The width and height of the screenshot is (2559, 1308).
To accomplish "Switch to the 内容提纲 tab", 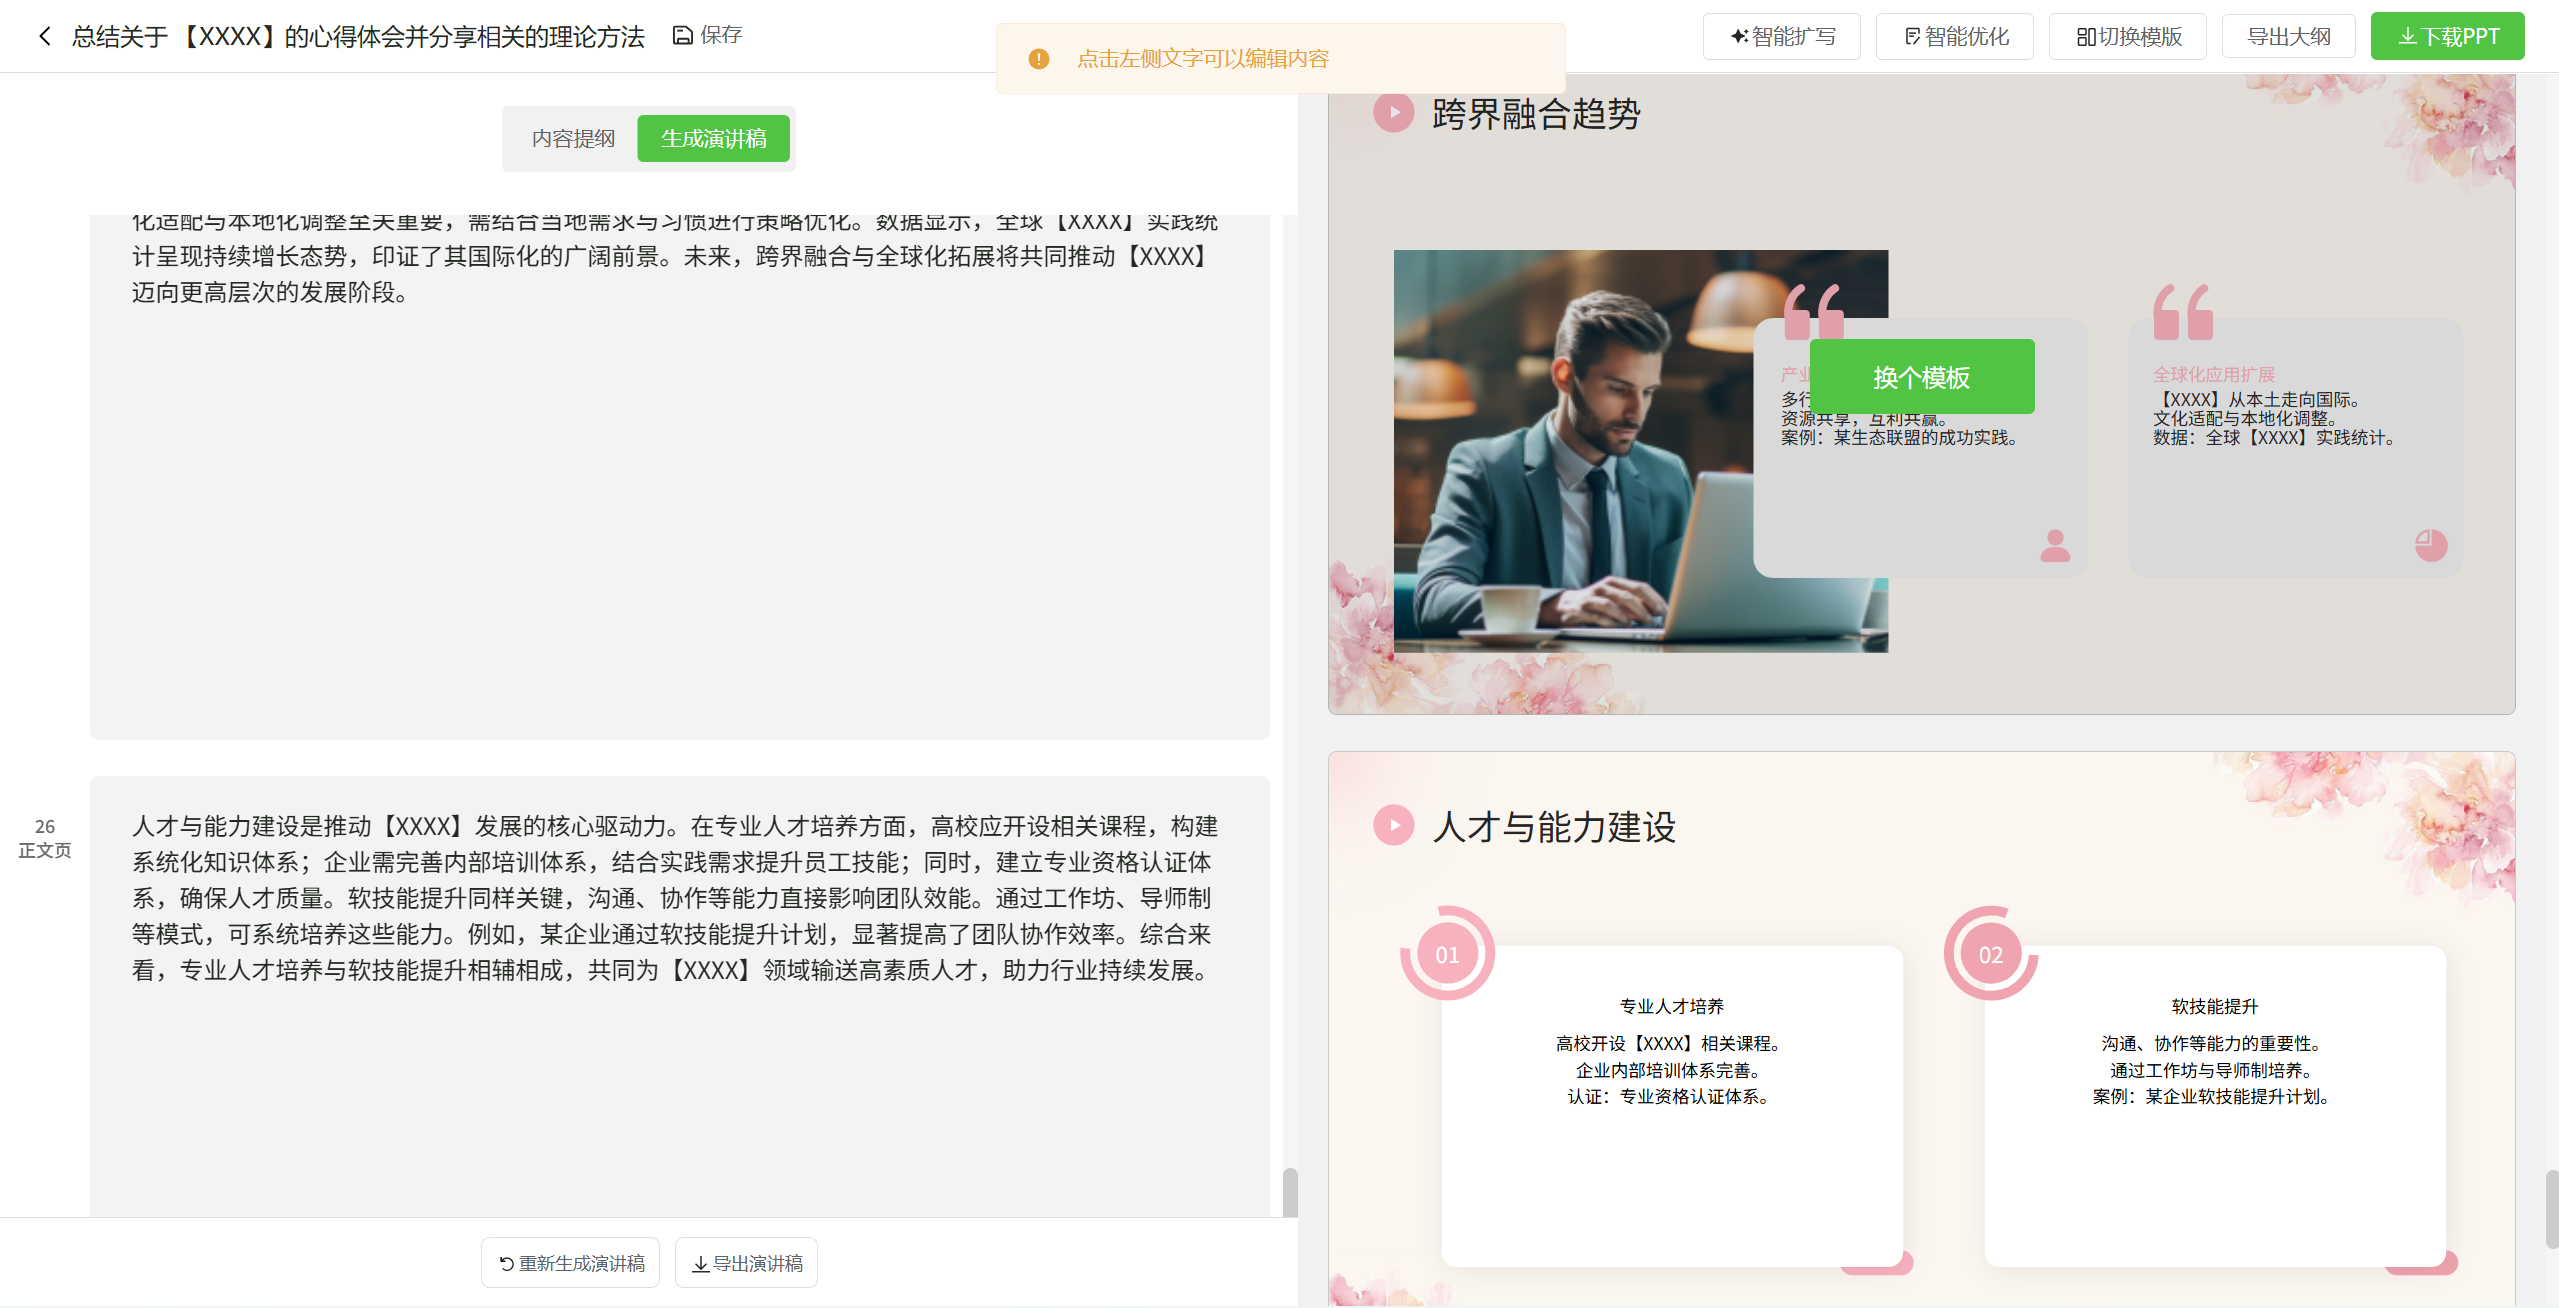I will [573, 138].
